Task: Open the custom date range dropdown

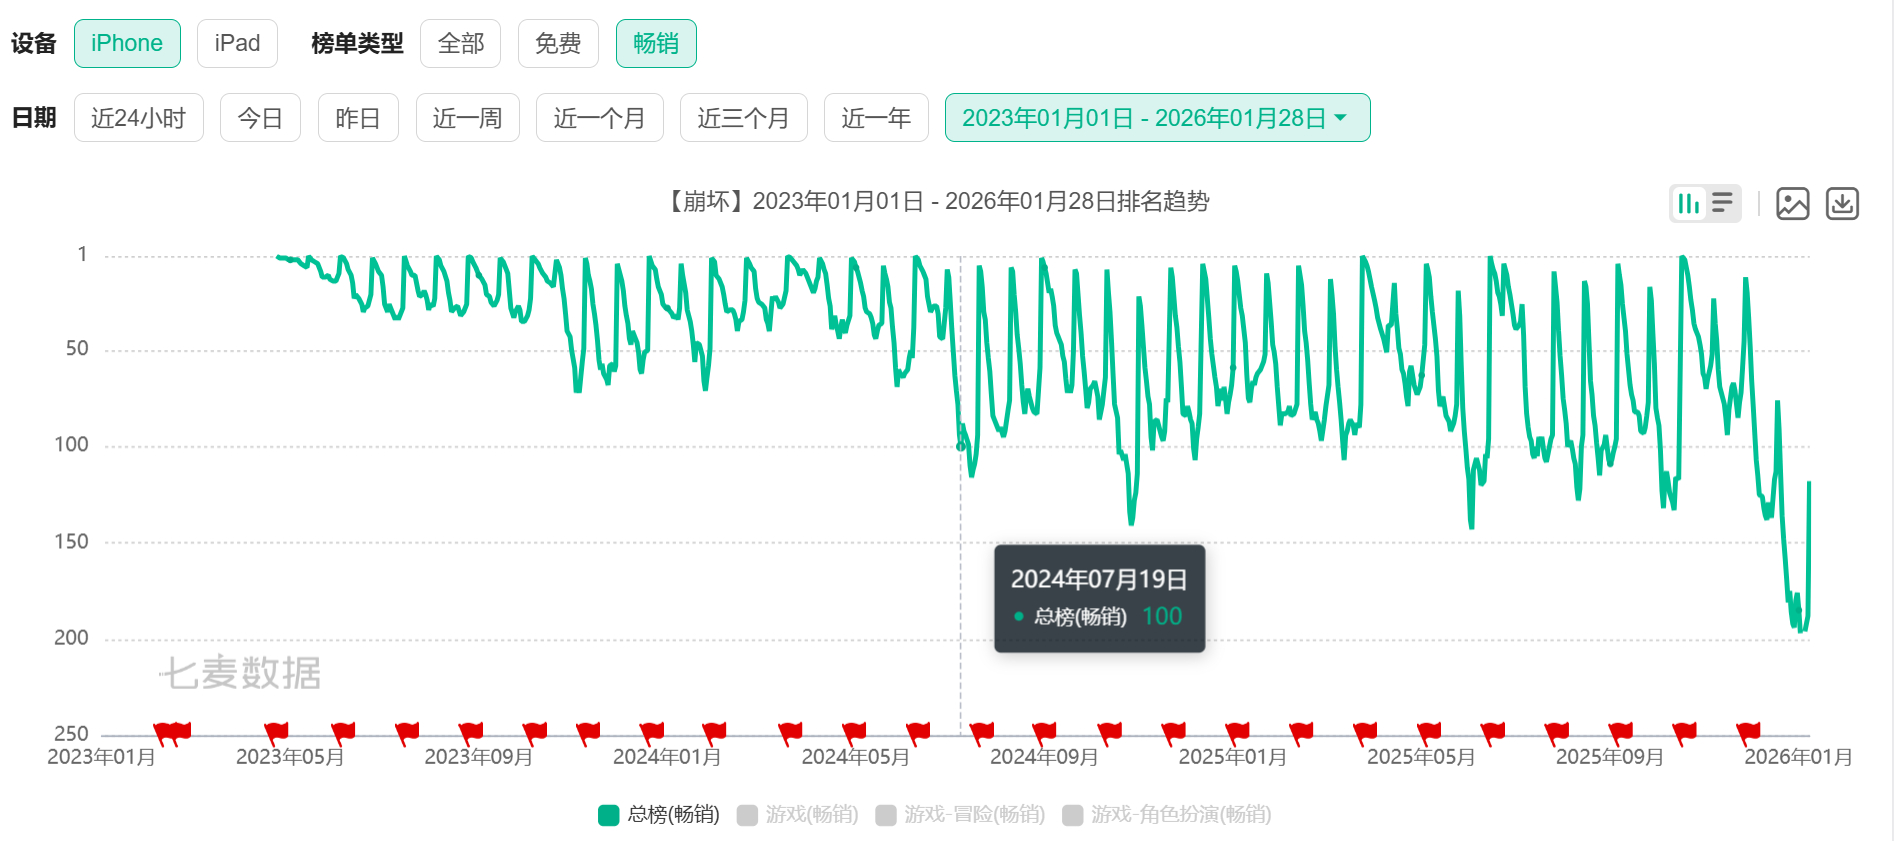Action: click(1157, 118)
